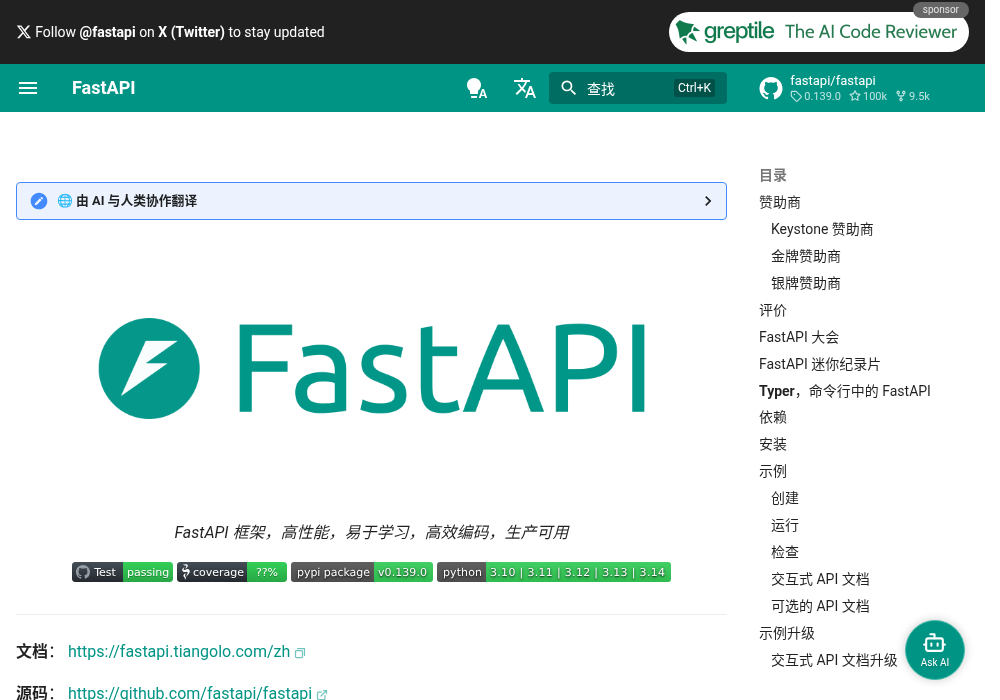Open the Ask AI chat button
Screen dimensions: 1000x700
(x=934, y=650)
